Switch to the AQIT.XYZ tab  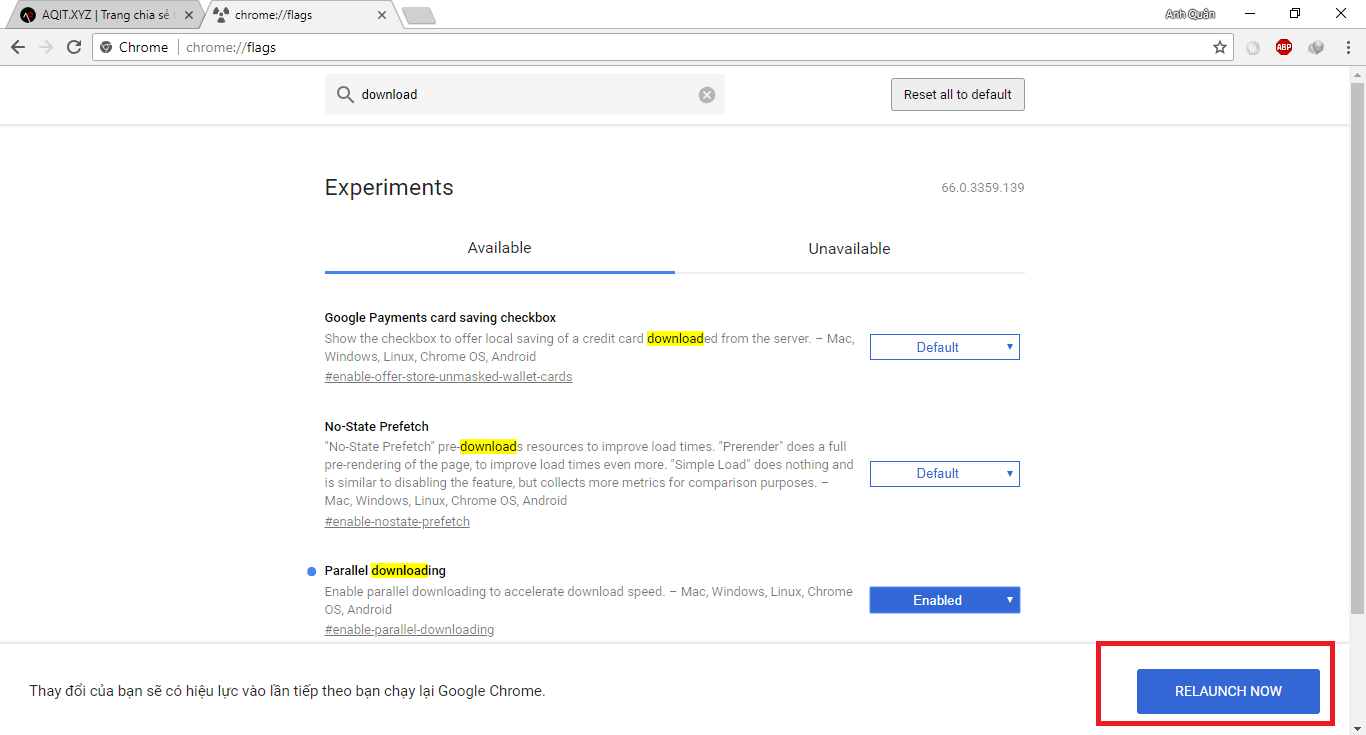(105, 15)
